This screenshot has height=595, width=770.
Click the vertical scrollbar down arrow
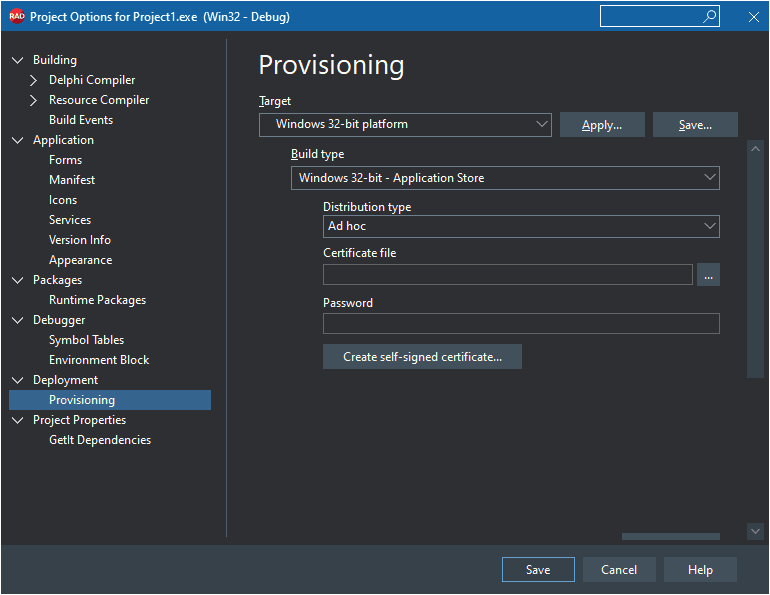click(755, 531)
